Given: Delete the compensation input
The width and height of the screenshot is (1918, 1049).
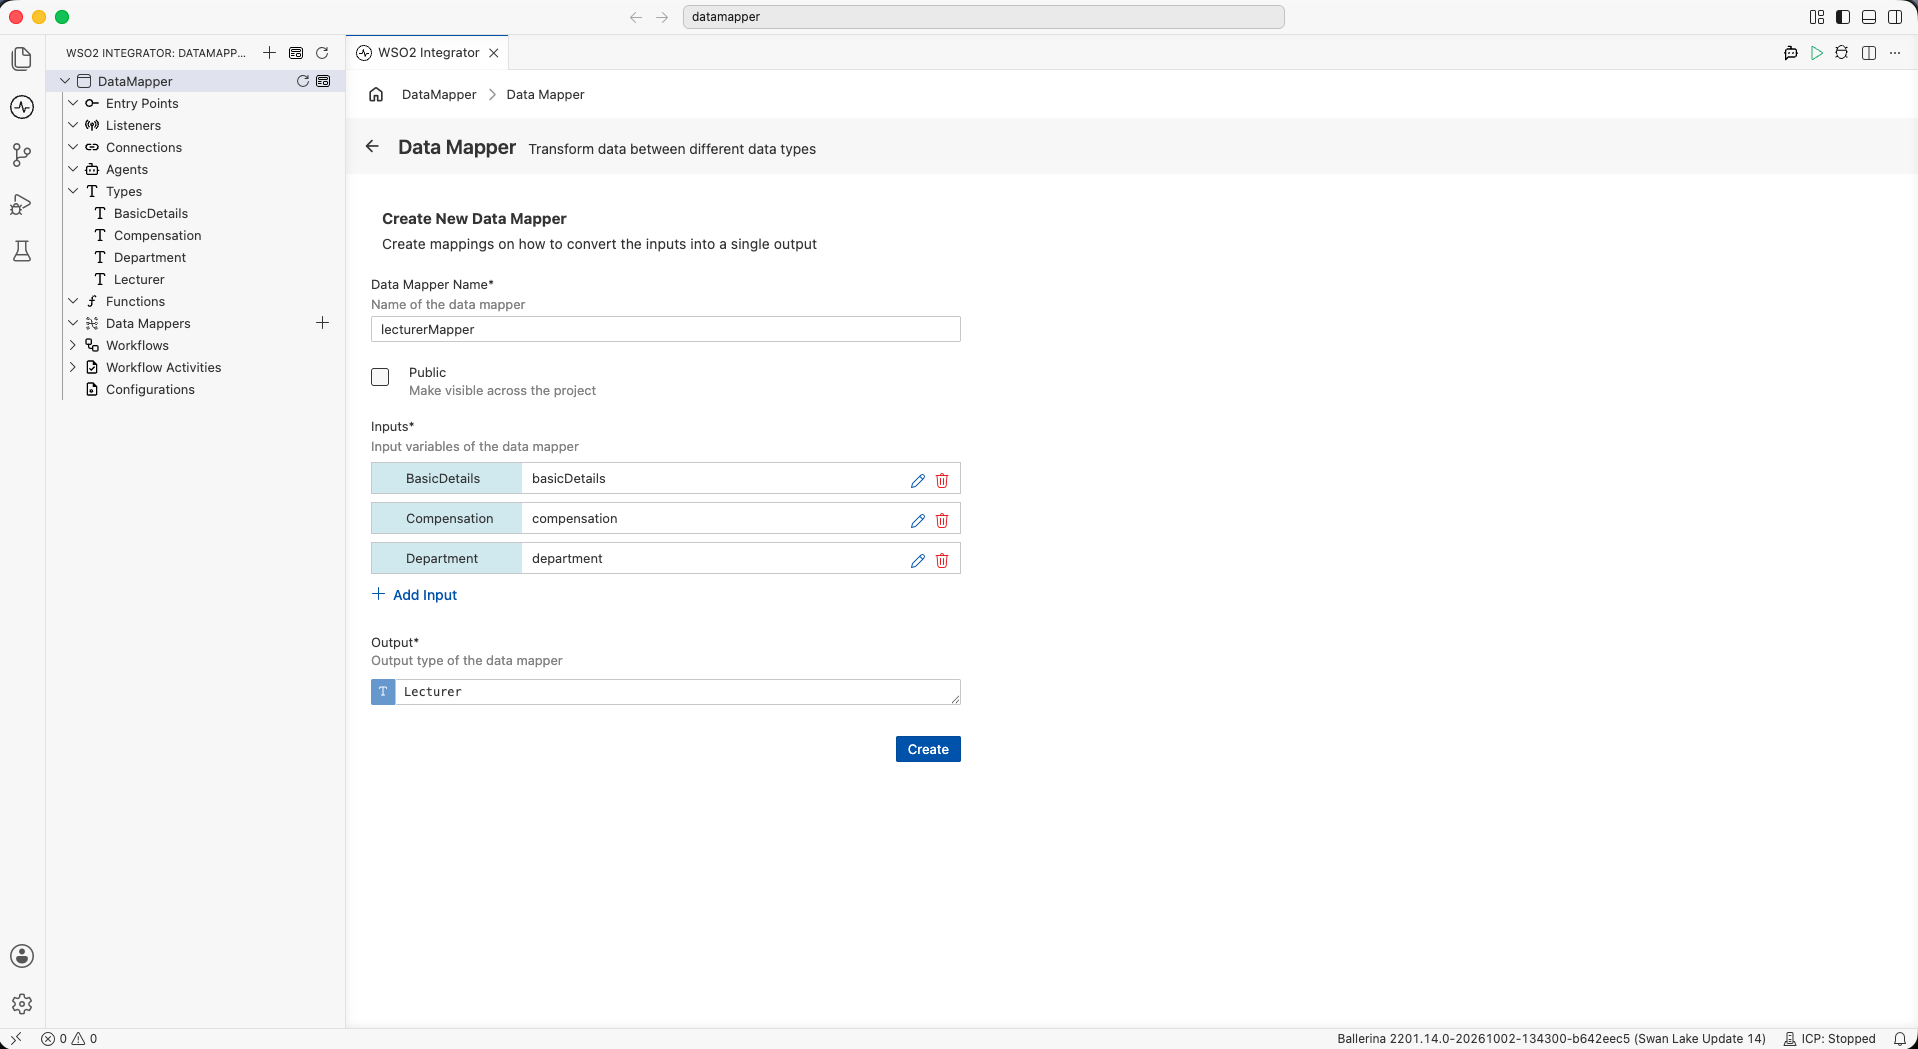Looking at the screenshot, I should 942,520.
